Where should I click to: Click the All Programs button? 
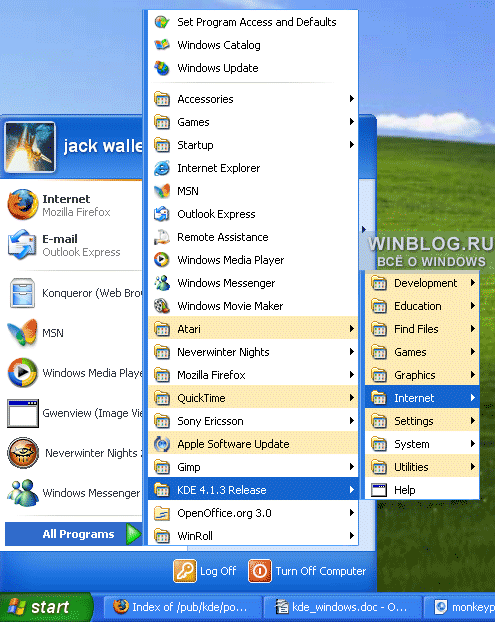pyautogui.click(x=73, y=534)
